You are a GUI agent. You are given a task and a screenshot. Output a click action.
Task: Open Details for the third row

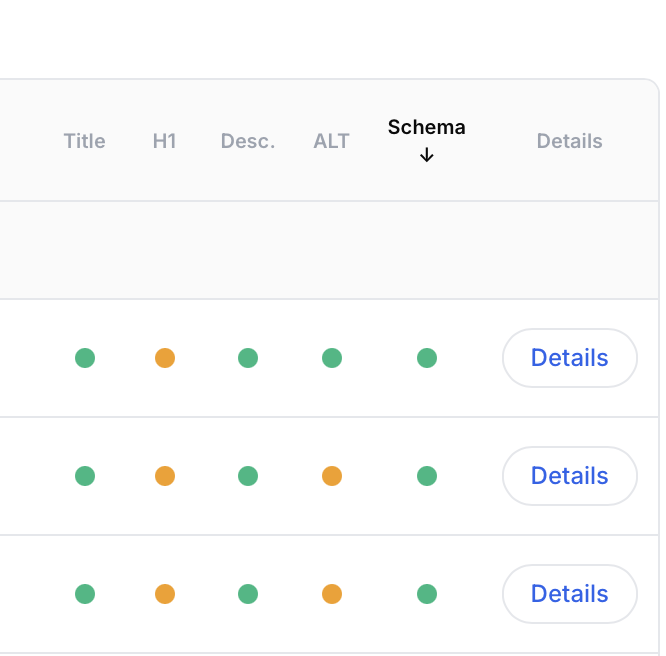tap(569, 594)
